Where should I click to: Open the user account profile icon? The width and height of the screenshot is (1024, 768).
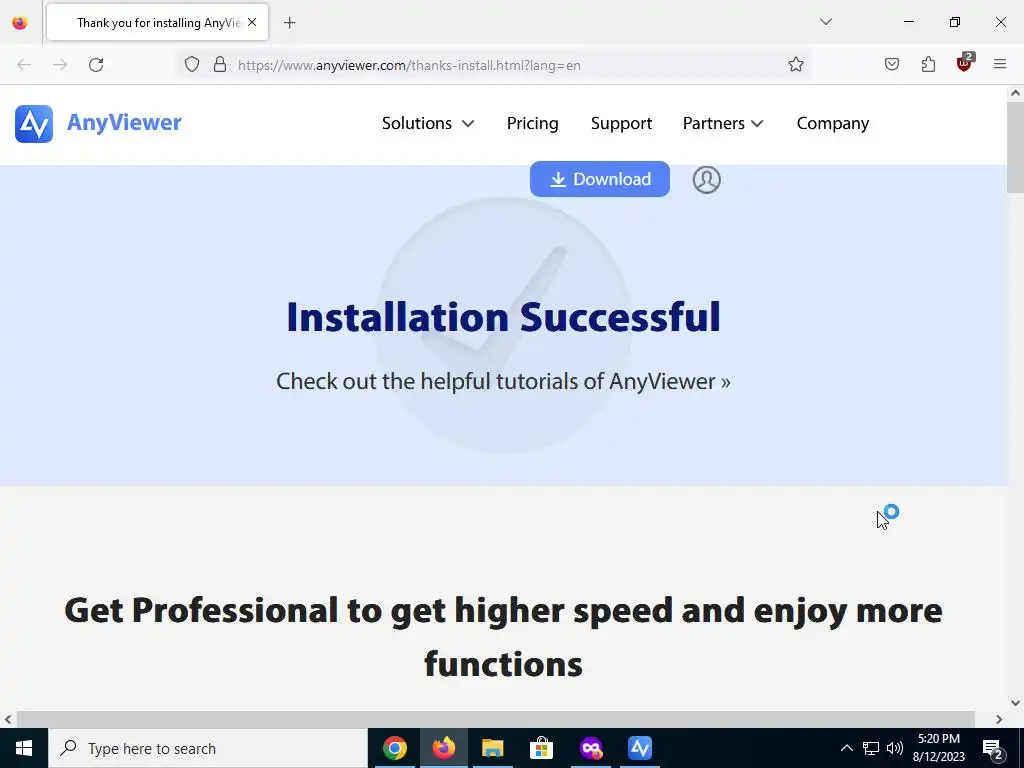(706, 180)
